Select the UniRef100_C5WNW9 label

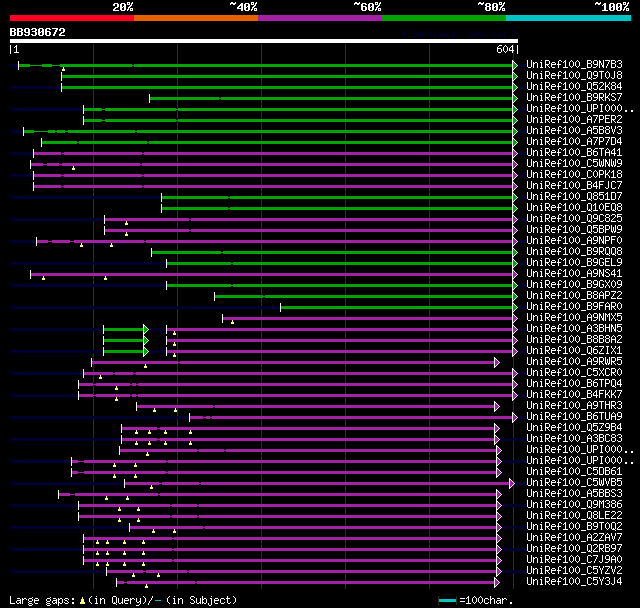574,164
